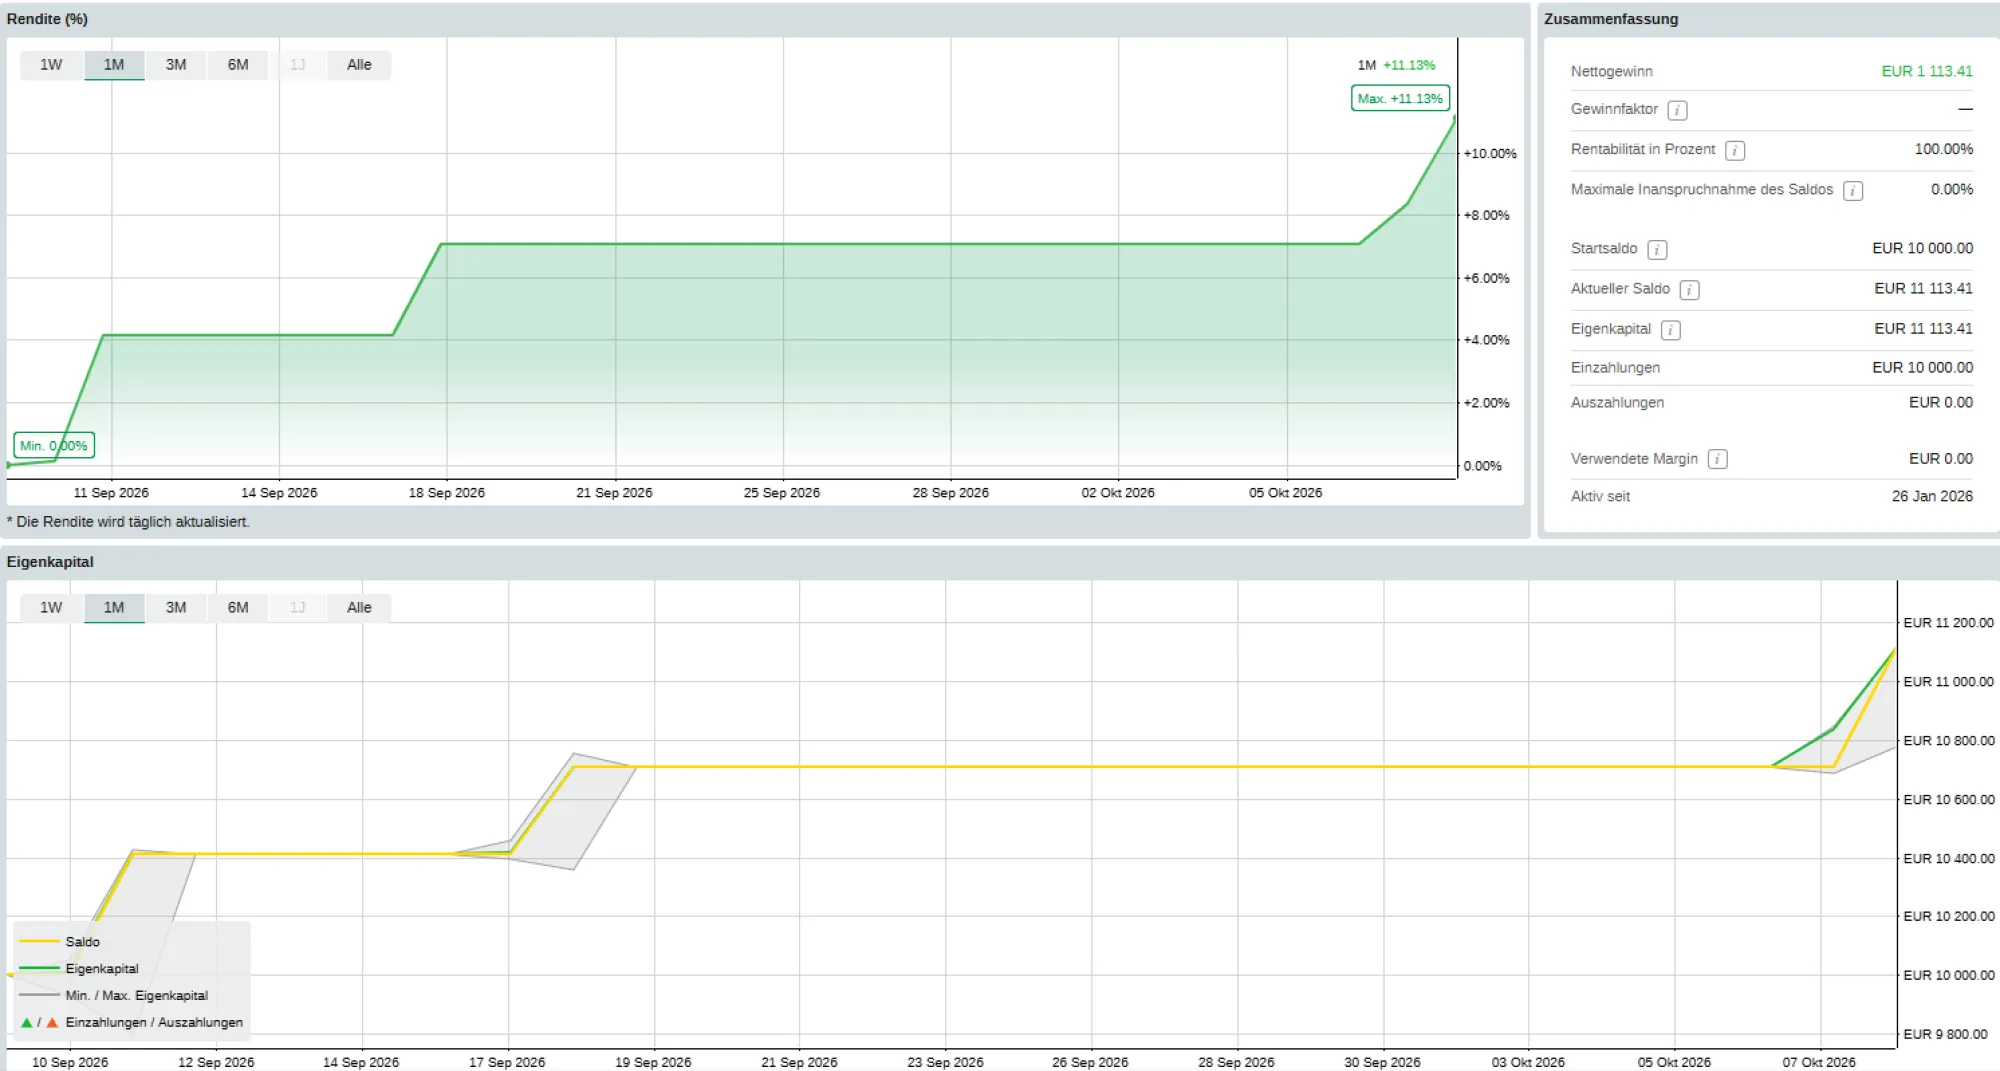Click the Aktueller Saldo info icon
Image resolution: width=2000 pixels, height=1071 pixels.
(1689, 289)
